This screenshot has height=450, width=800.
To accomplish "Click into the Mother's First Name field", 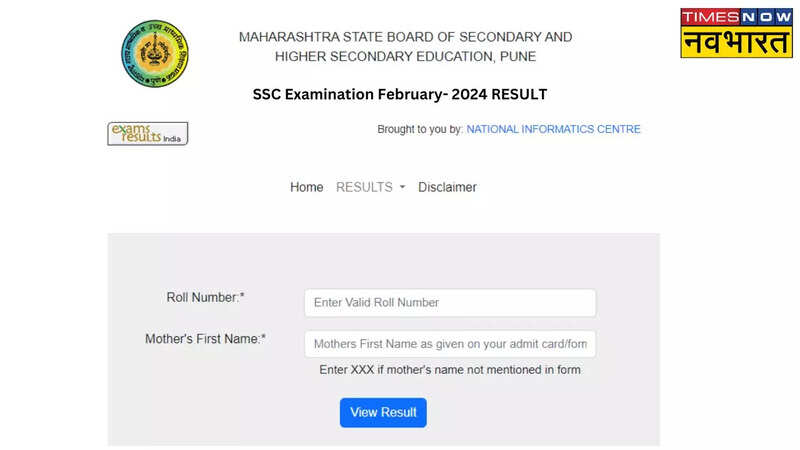I will click(450, 344).
